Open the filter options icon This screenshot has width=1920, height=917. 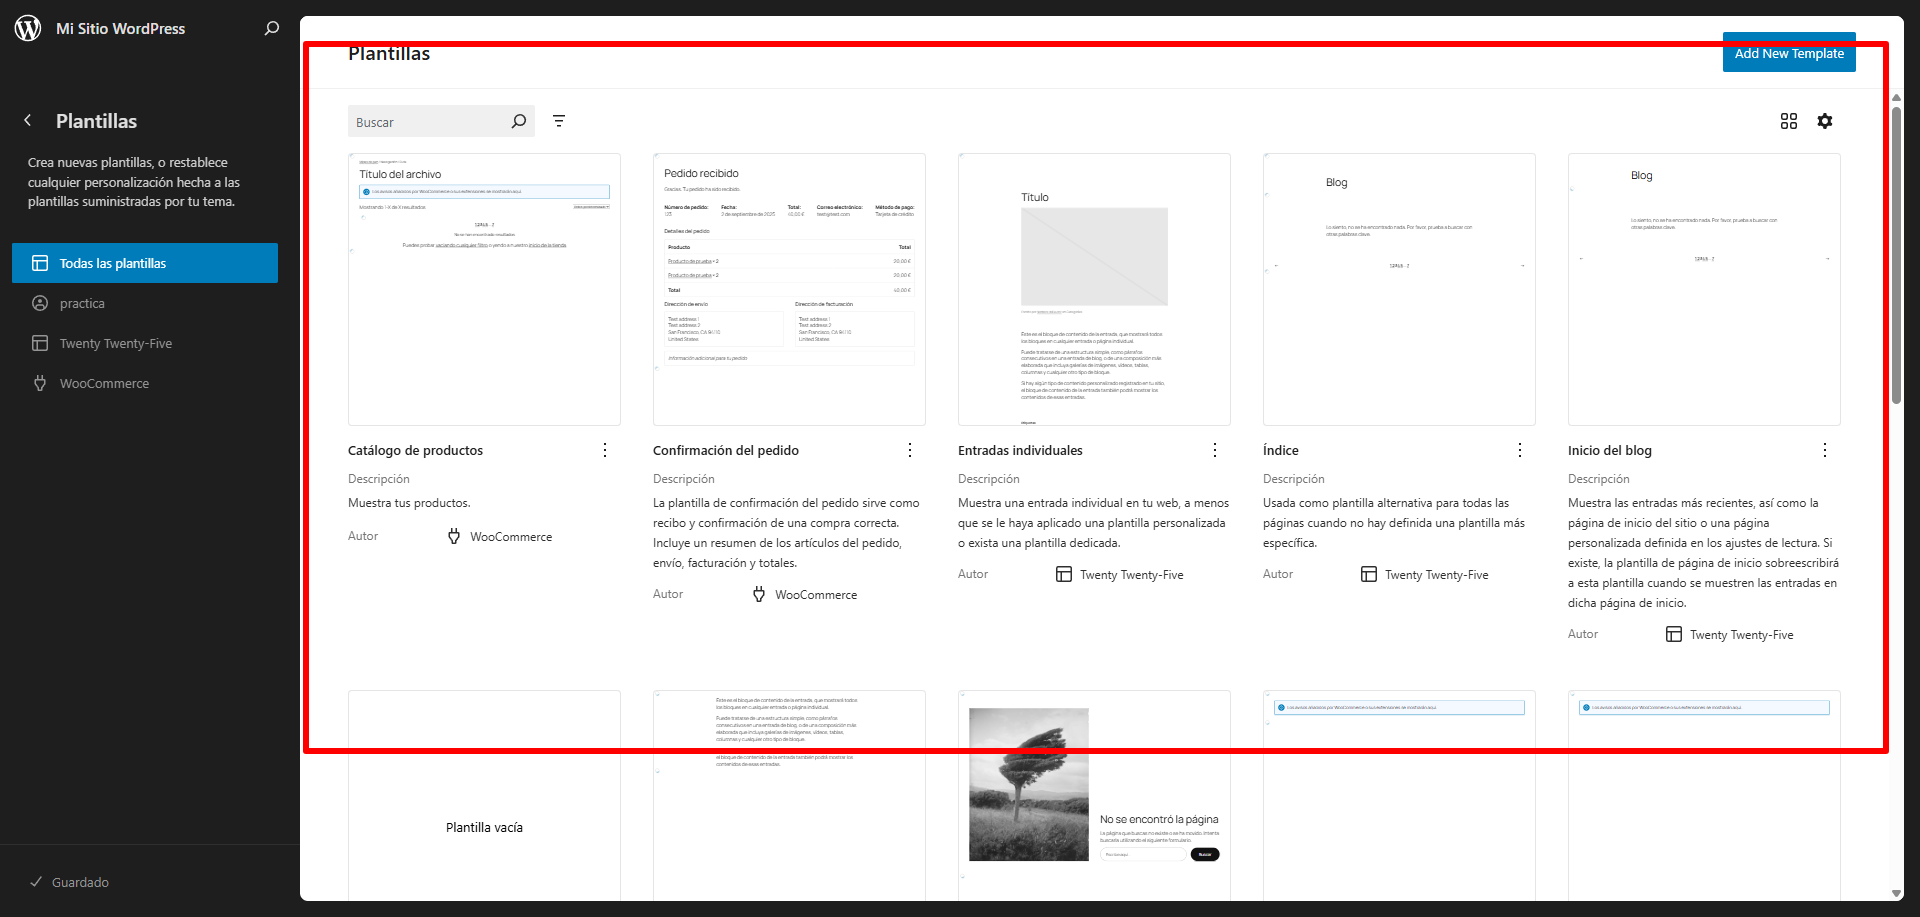coord(559,121)
